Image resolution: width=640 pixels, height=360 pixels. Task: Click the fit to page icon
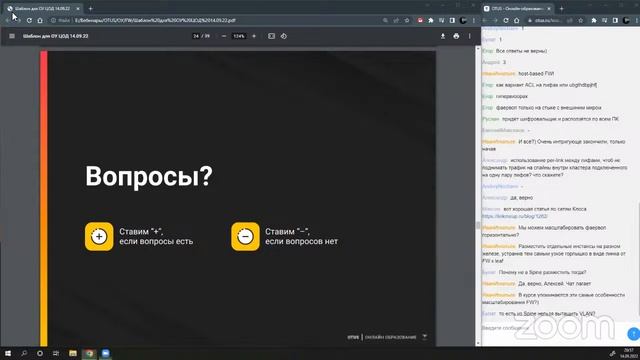[x=271, y=36]
